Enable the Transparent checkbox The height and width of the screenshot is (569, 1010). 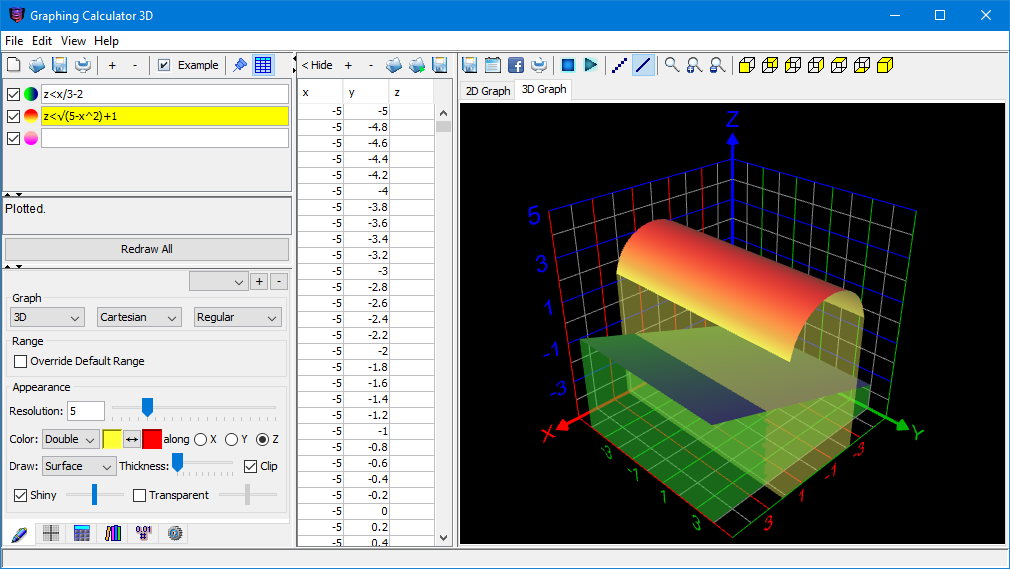pos(140,495)
